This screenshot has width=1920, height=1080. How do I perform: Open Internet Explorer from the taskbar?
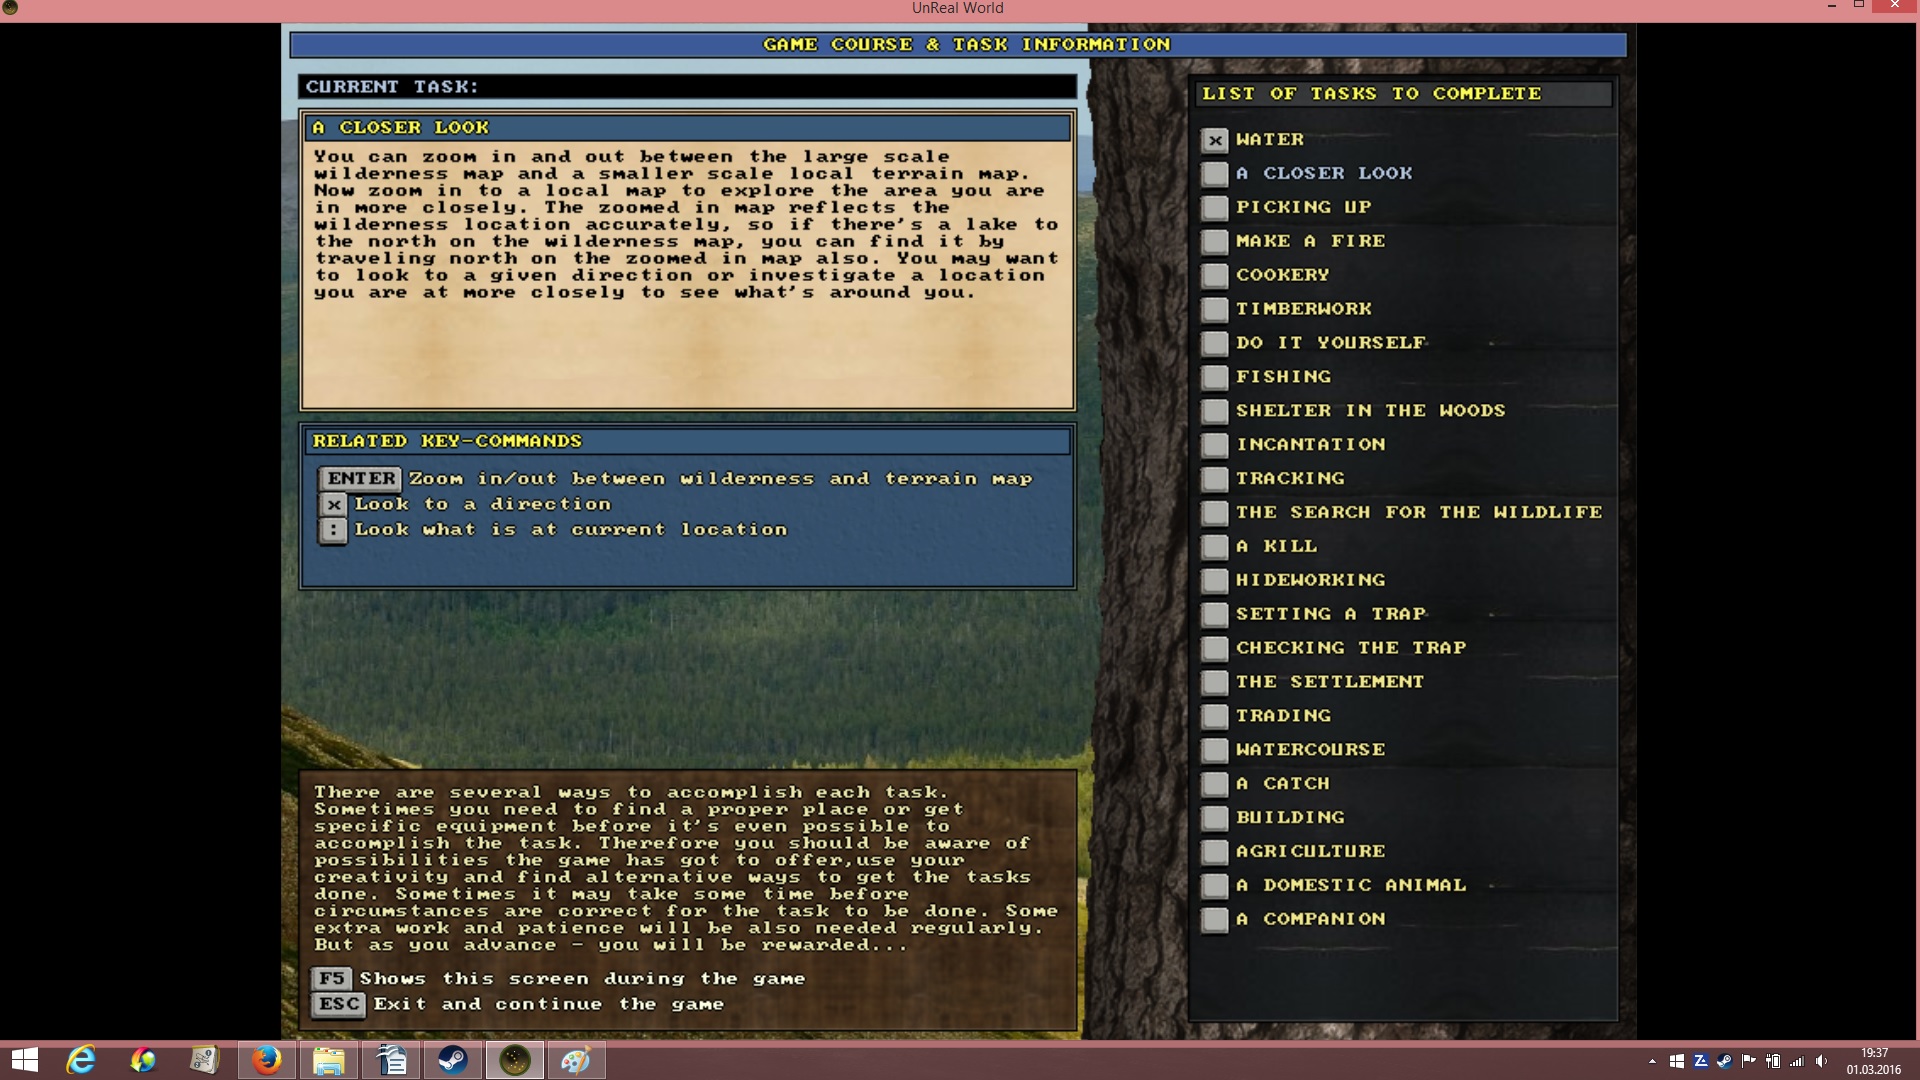pyautogui.click(x=81, y=1060)
